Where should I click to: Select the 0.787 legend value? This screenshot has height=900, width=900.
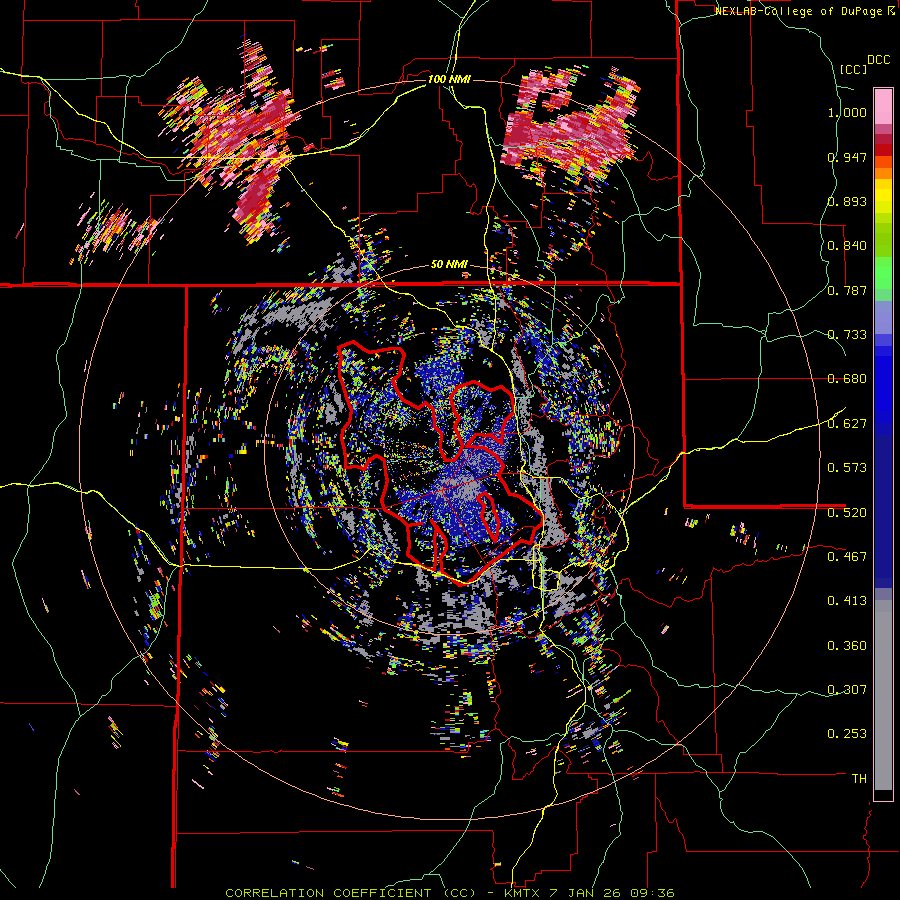[x=847, y=290]
